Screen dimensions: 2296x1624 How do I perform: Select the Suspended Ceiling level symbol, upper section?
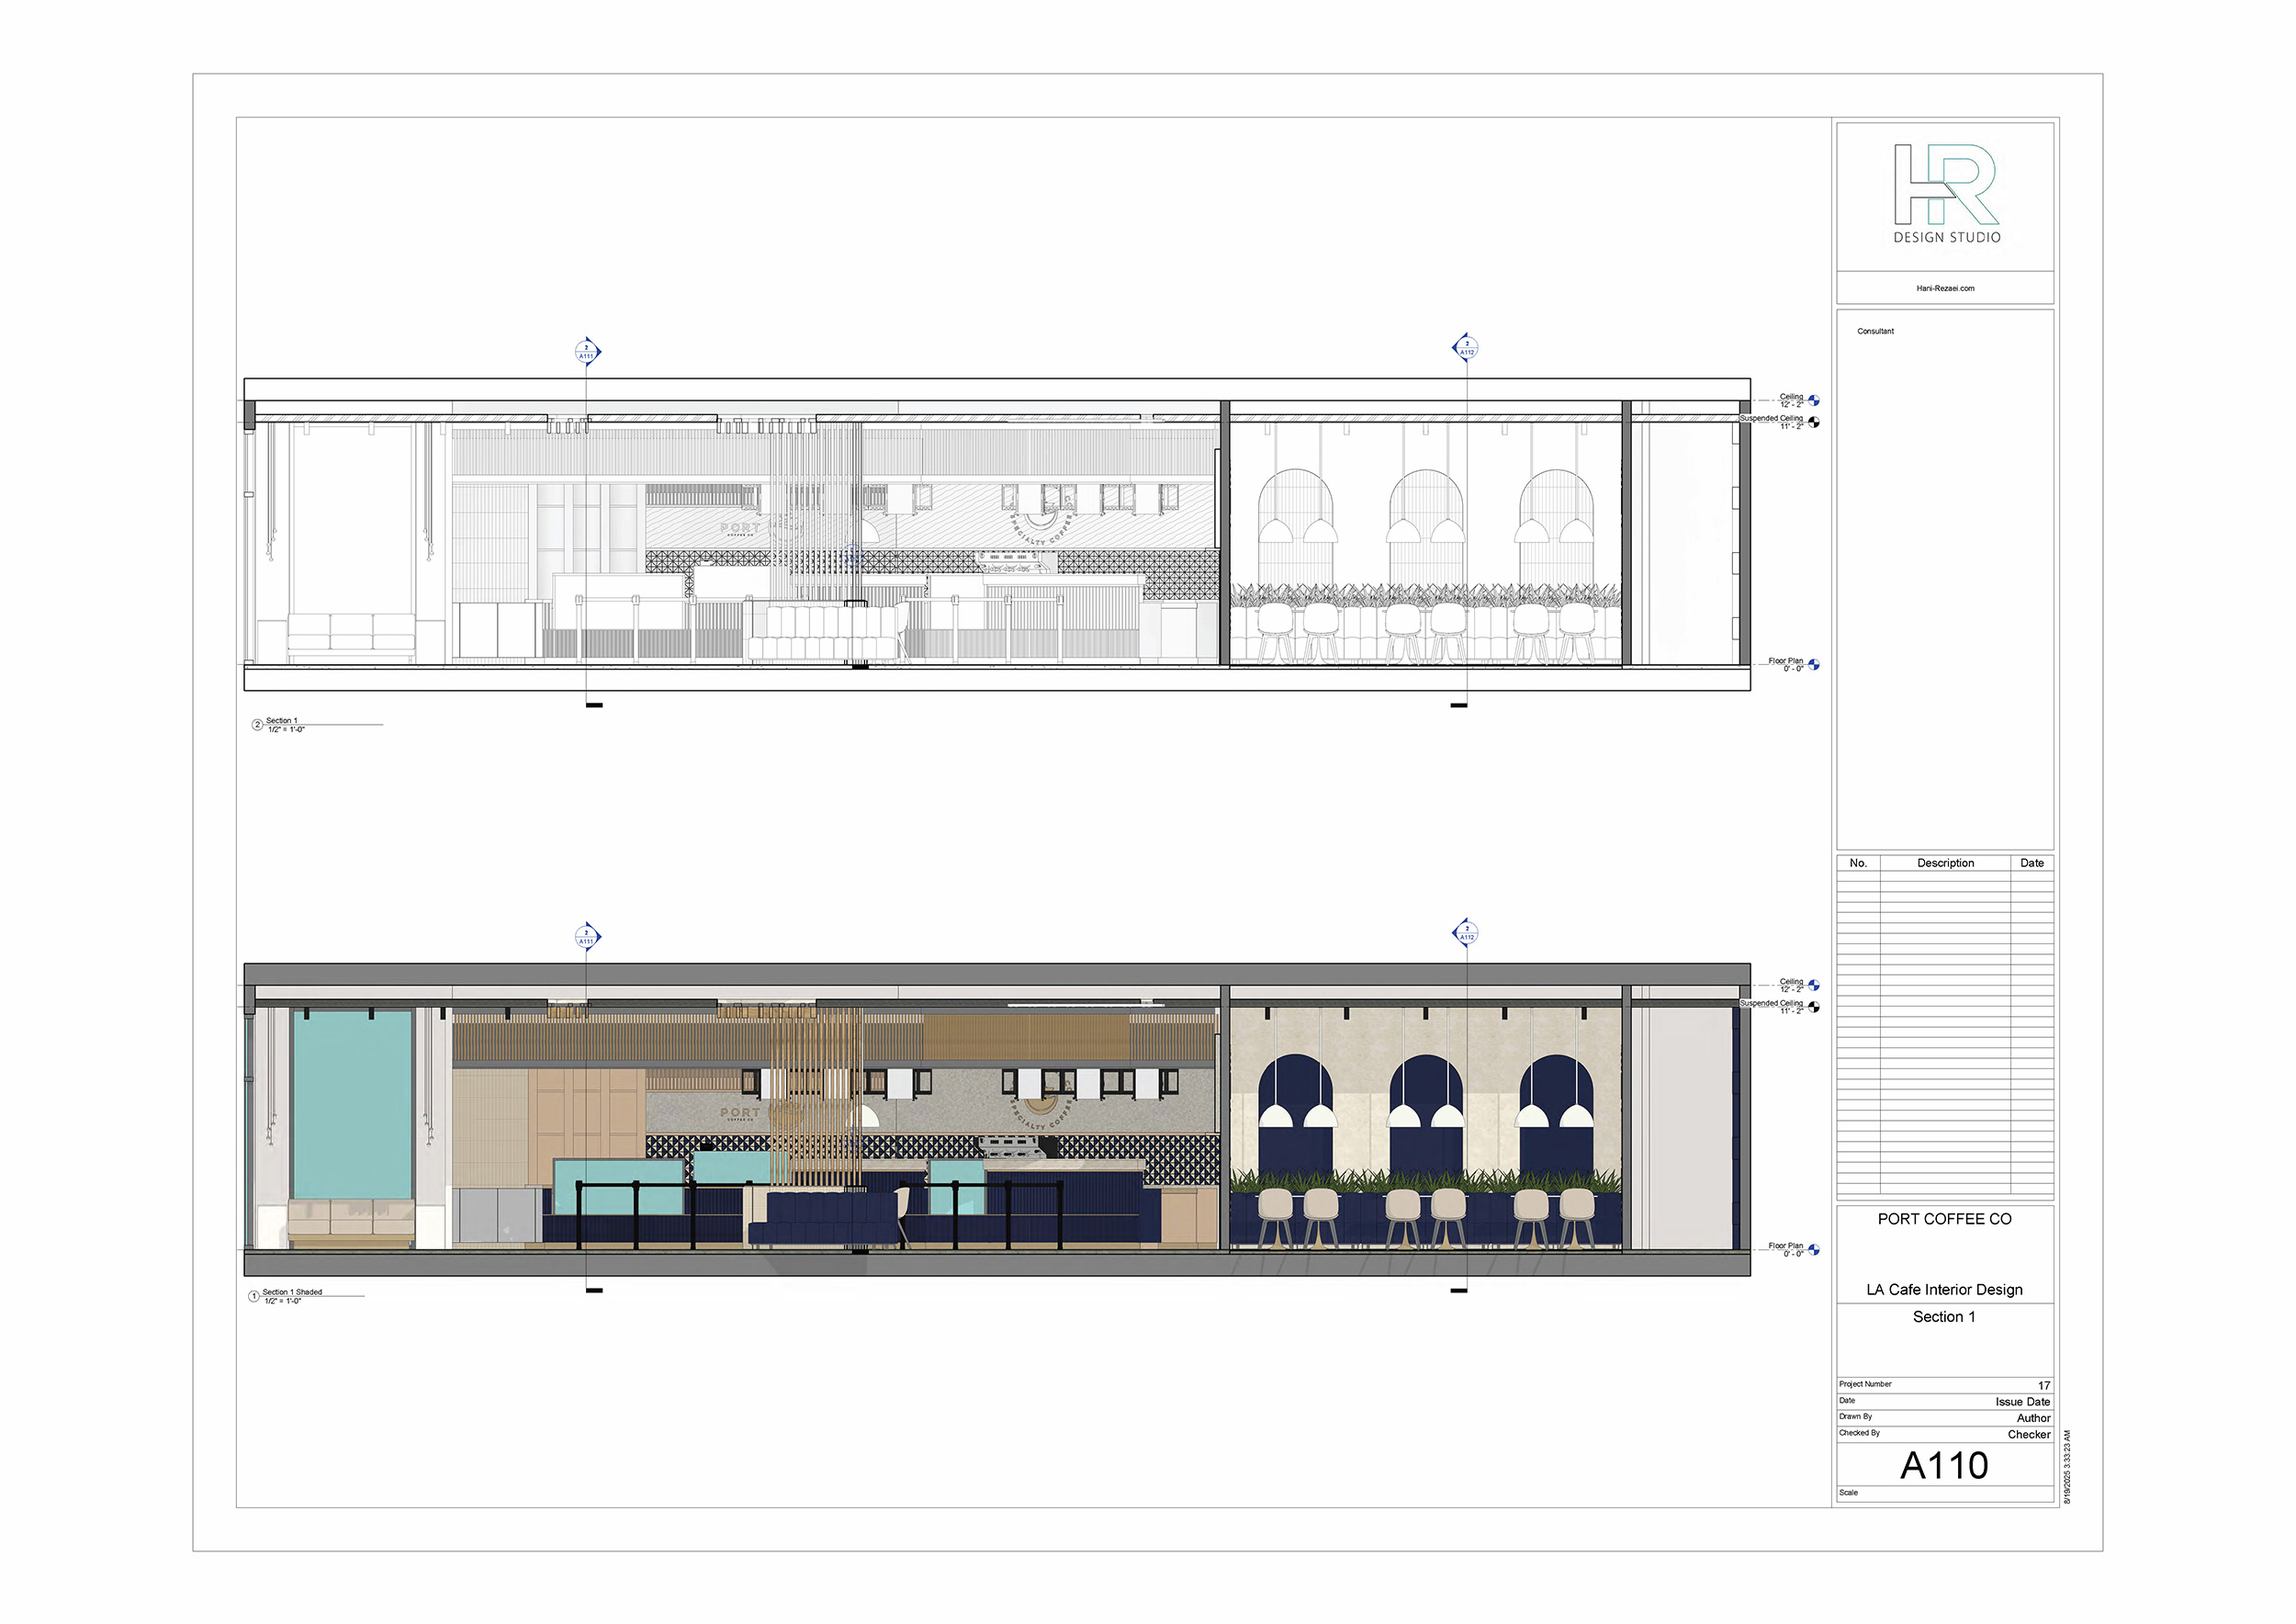[x=1814, y=422]
